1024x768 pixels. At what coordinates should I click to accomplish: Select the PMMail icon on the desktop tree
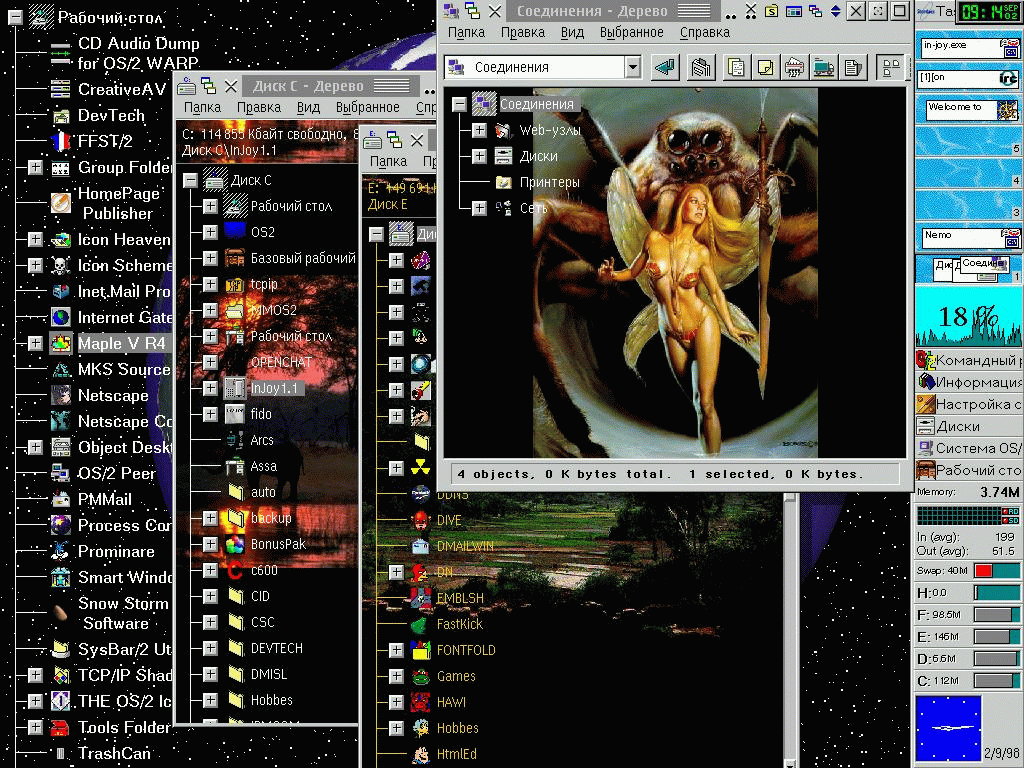click(x=61, y=500)
